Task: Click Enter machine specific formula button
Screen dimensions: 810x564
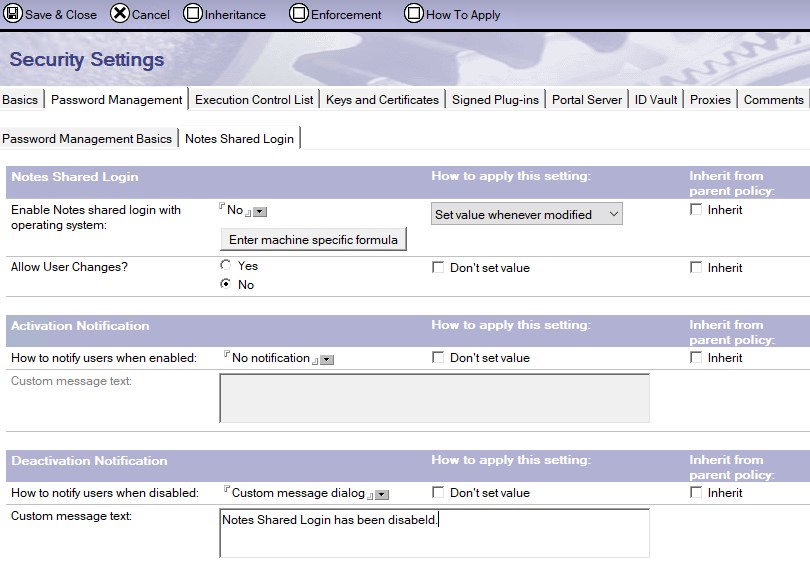Action: tap(314, 240)
